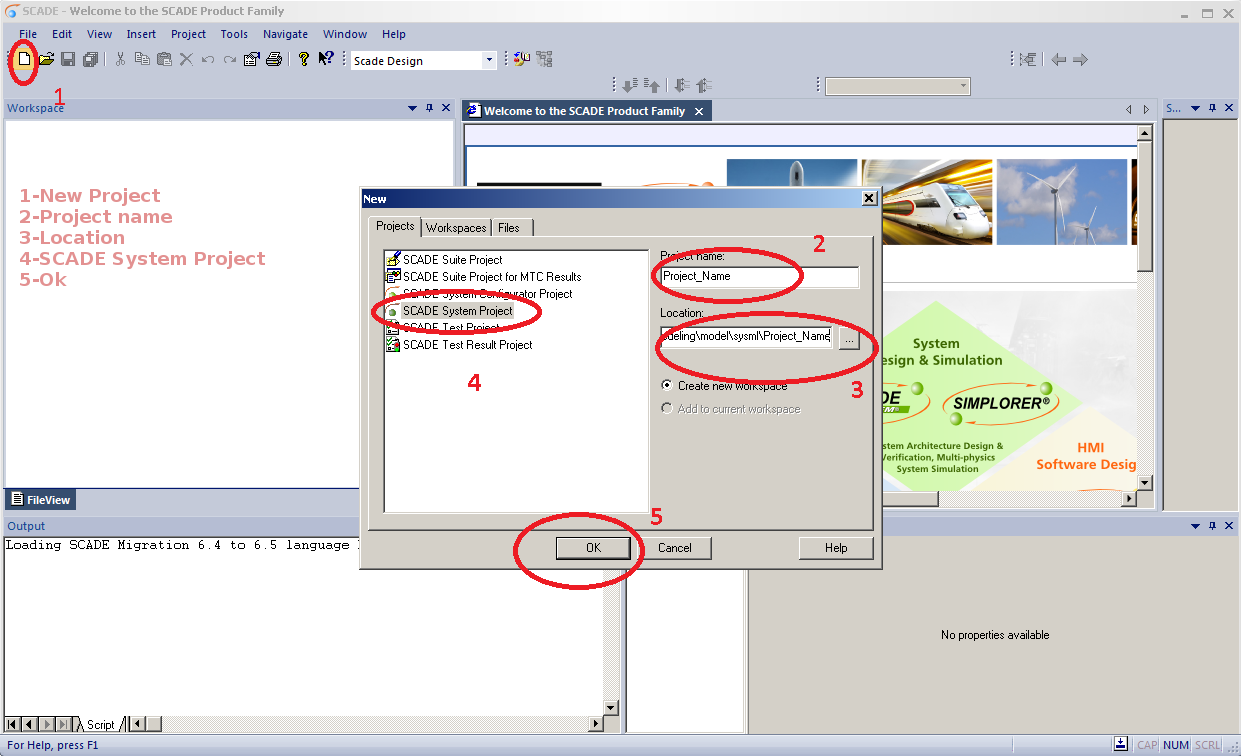Click the forward right arrow navigation icon
Viewport: 1241px width, 756px height.
[x=1080, y=60]
